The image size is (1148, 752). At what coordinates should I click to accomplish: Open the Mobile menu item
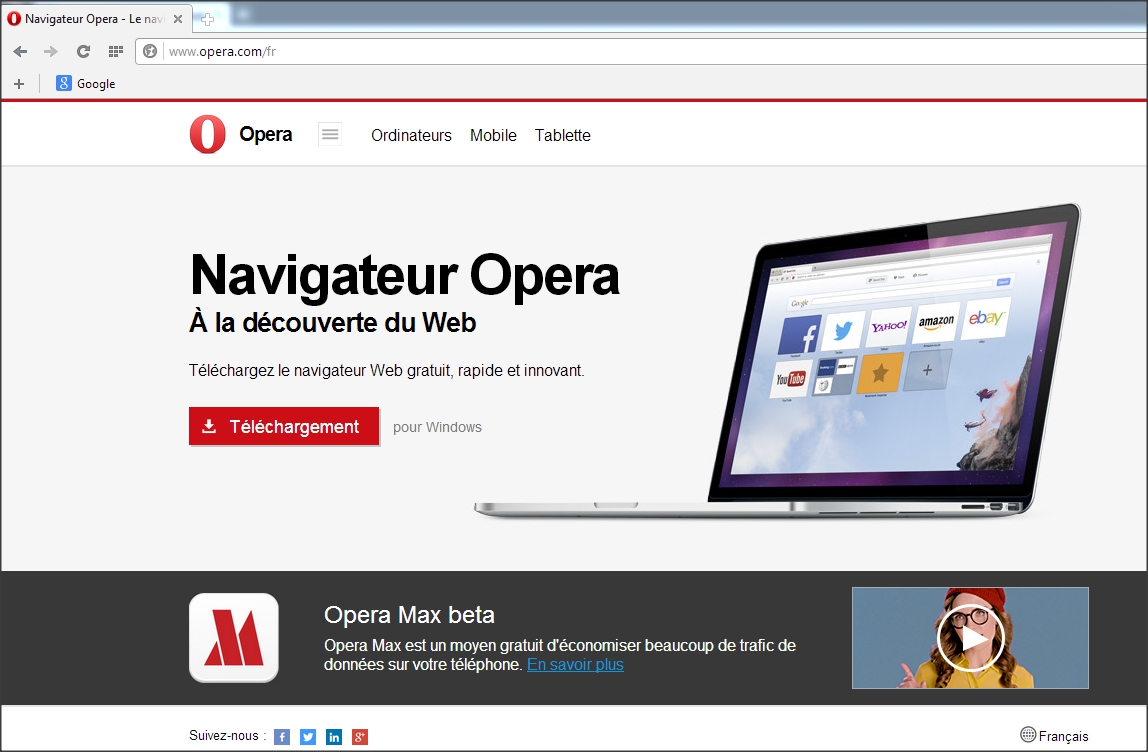coord(493,135)
